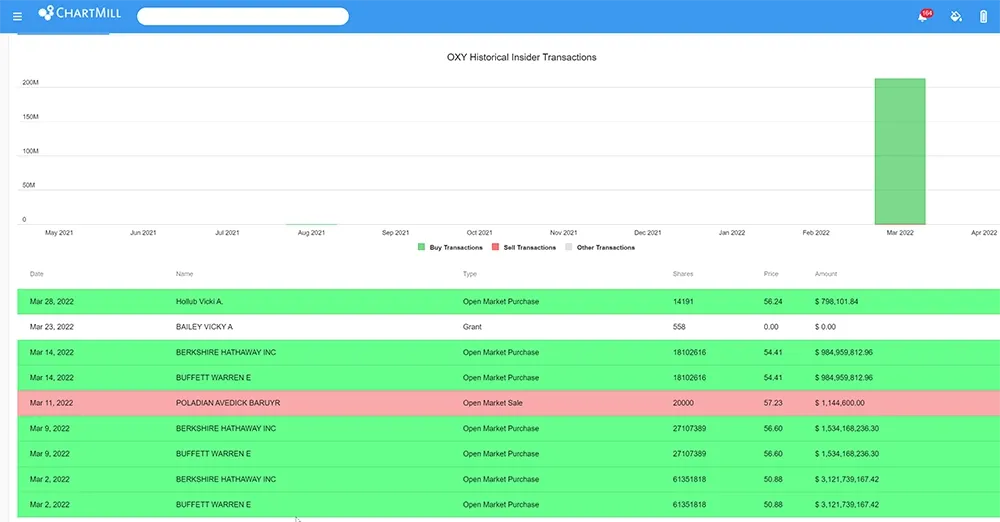Click BERKSHIRE HATHAWAY INC in Mar 2 row

pos(226,479)
